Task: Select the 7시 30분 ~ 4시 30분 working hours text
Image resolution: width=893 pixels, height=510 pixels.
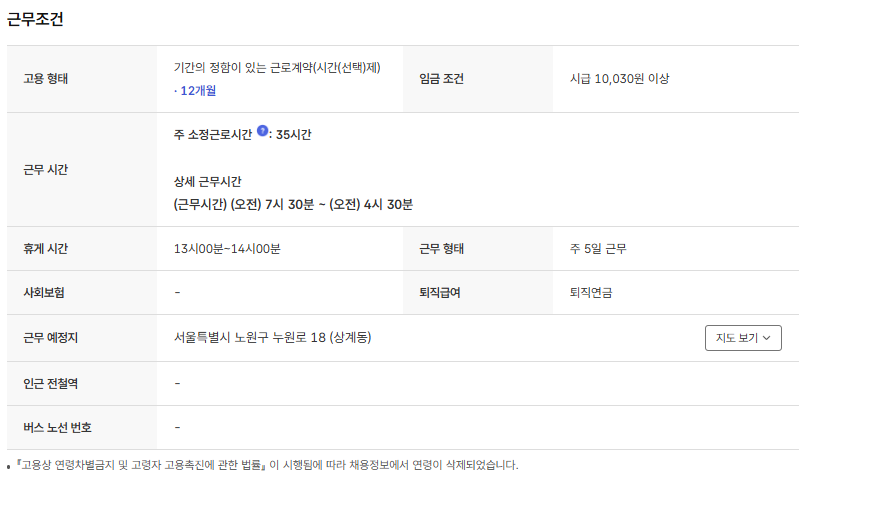Action: click(293, 204)
